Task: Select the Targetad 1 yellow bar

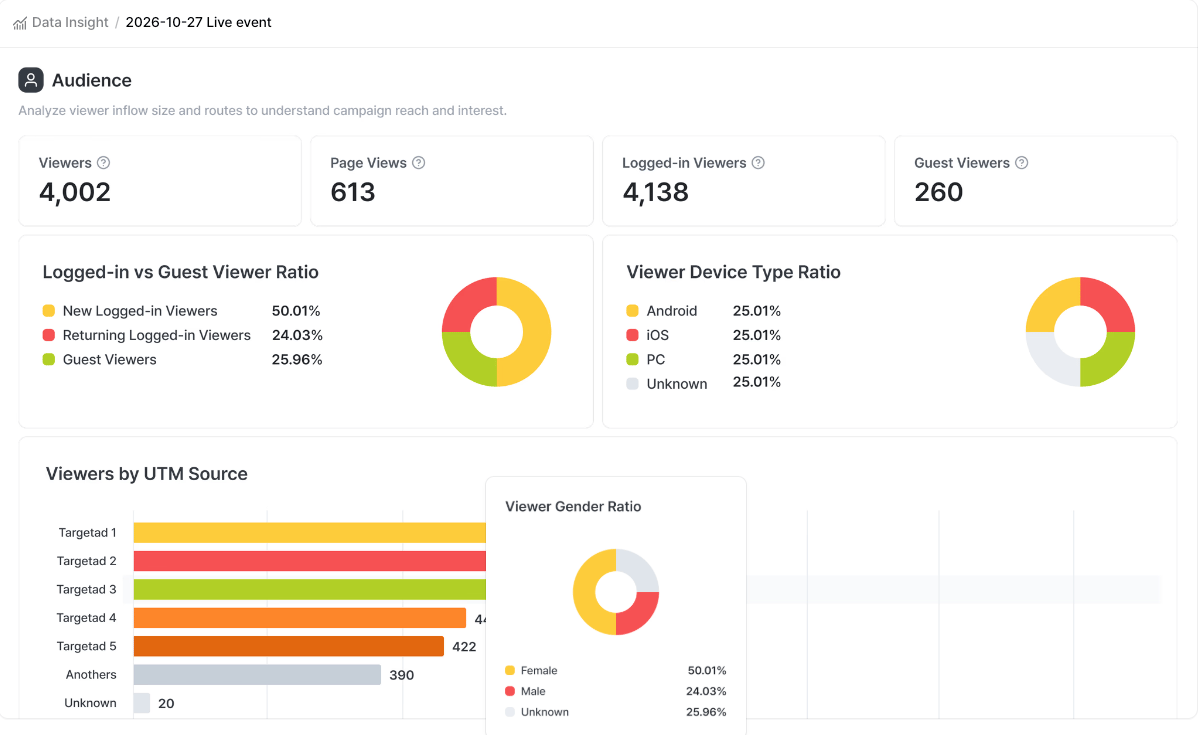Action: [309, 533]
